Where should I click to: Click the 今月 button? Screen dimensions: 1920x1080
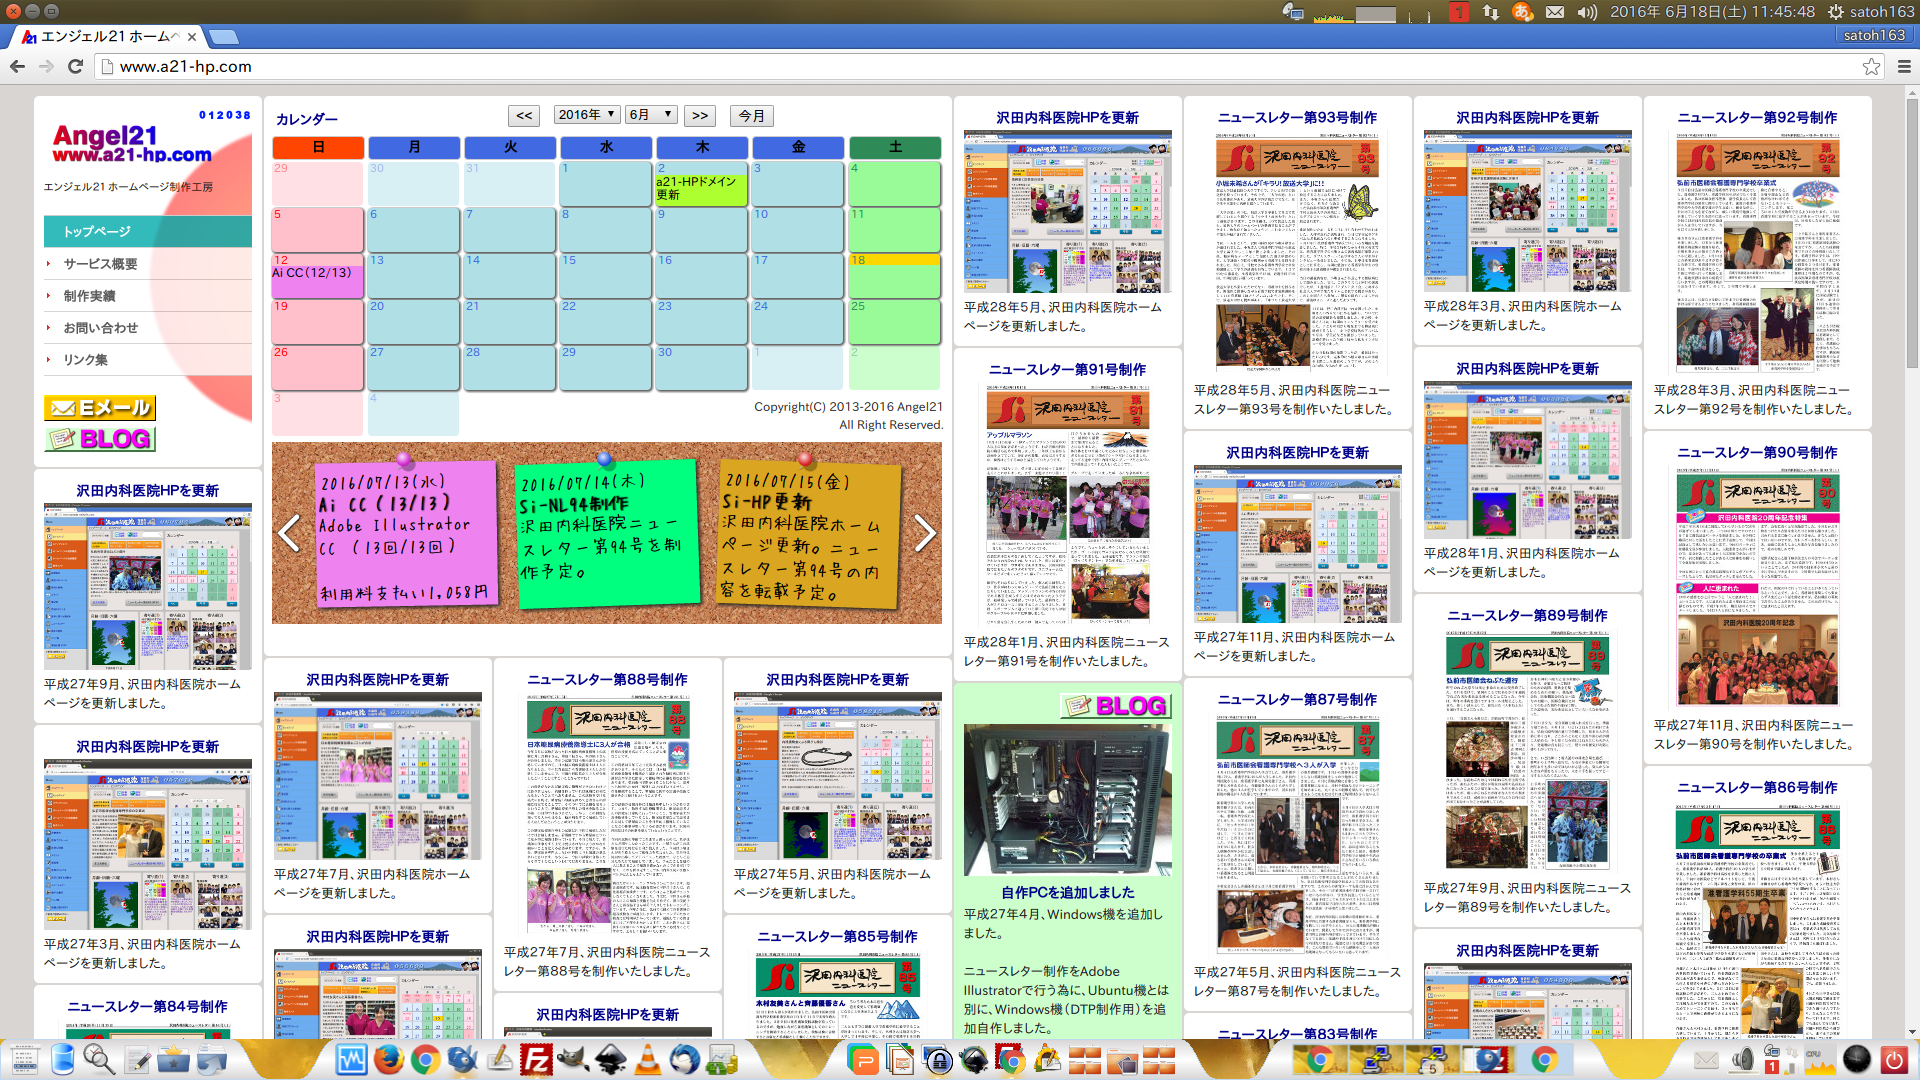pos(752,116)
